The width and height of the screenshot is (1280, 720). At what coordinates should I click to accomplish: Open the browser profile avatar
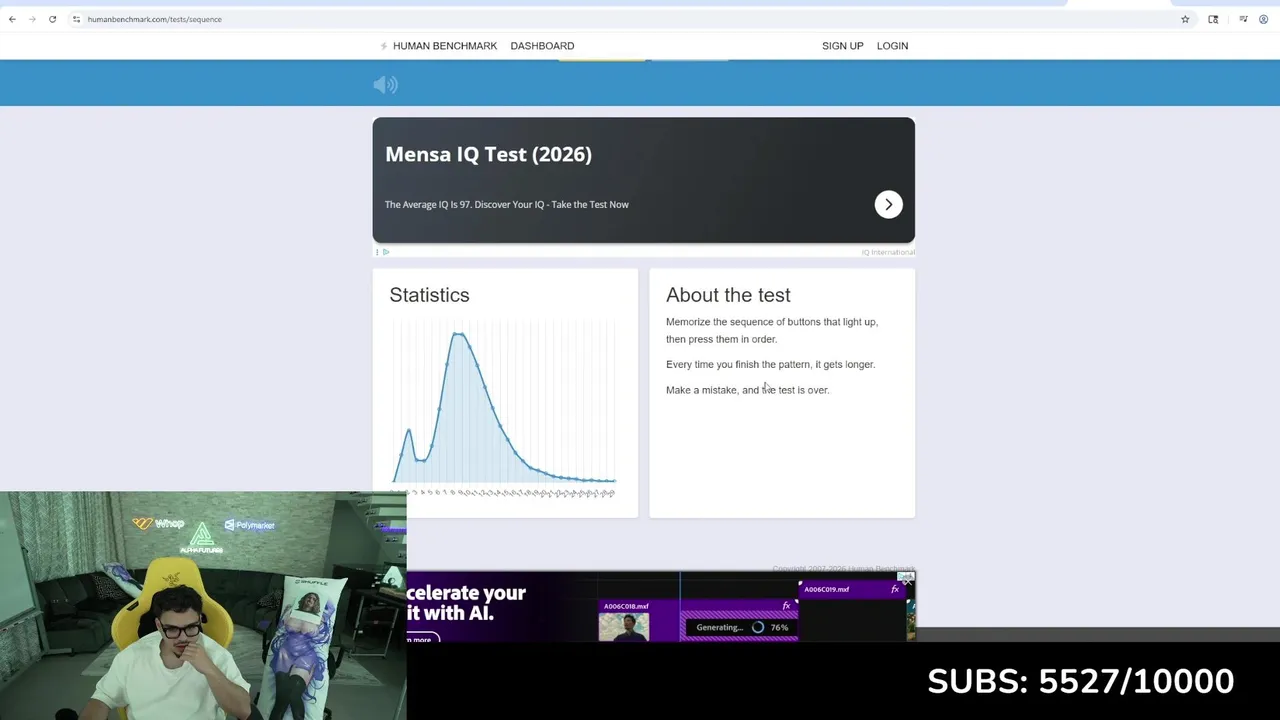(x=1264, y=19)
